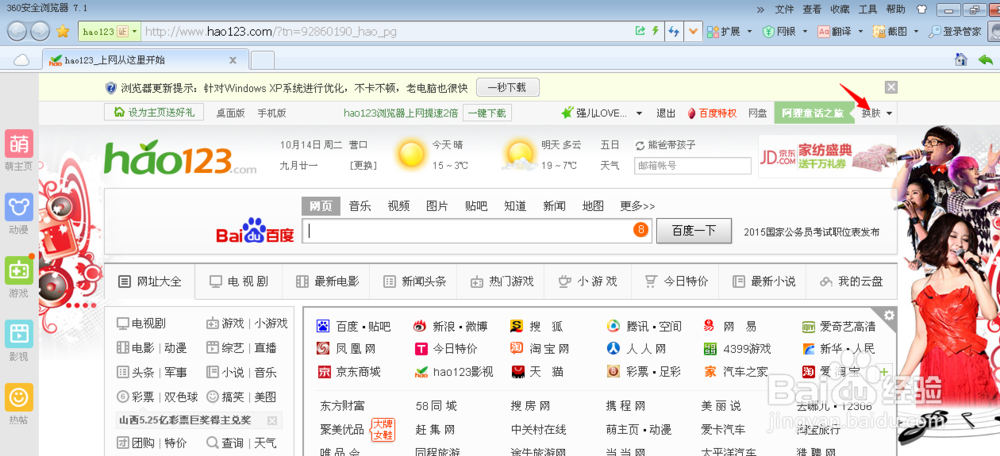Open a new blank browser tab

[263, 60]
